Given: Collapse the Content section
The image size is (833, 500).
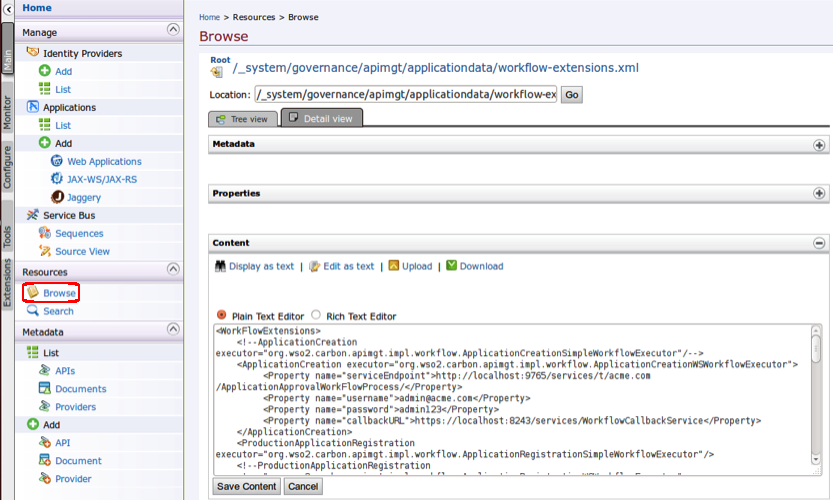Looking at the screenshot, I should click(x=819, y=243).
